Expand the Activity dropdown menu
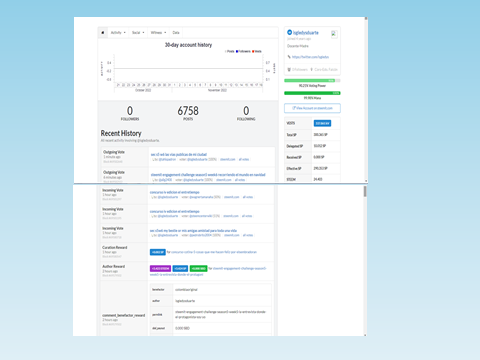 [118, 33]
